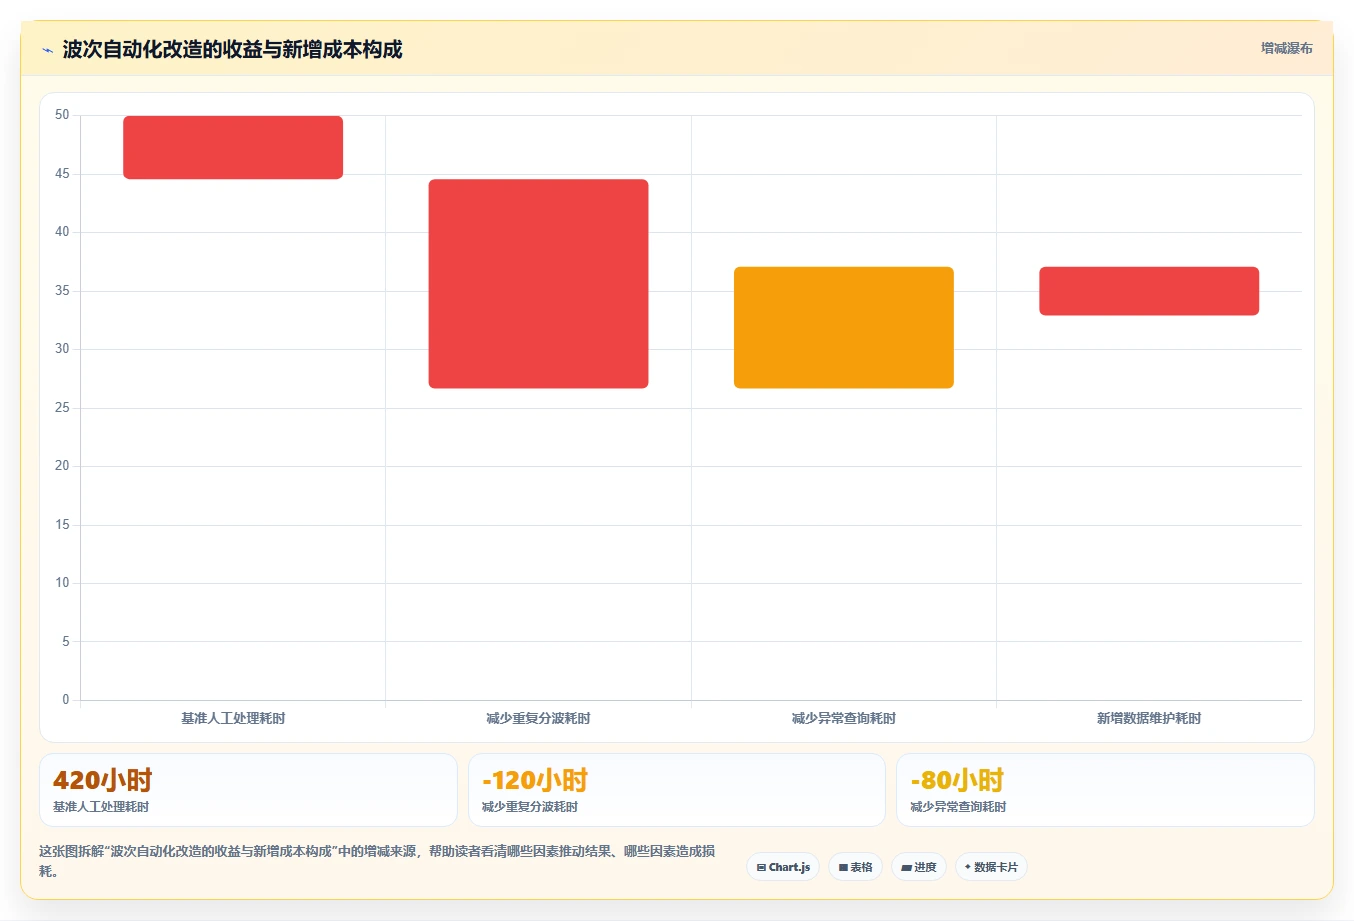The height and width of the screenshot is (921, 1354).
Task: Click the y-axis value 0
Action: pyautogui.click(x=66, y=700)
